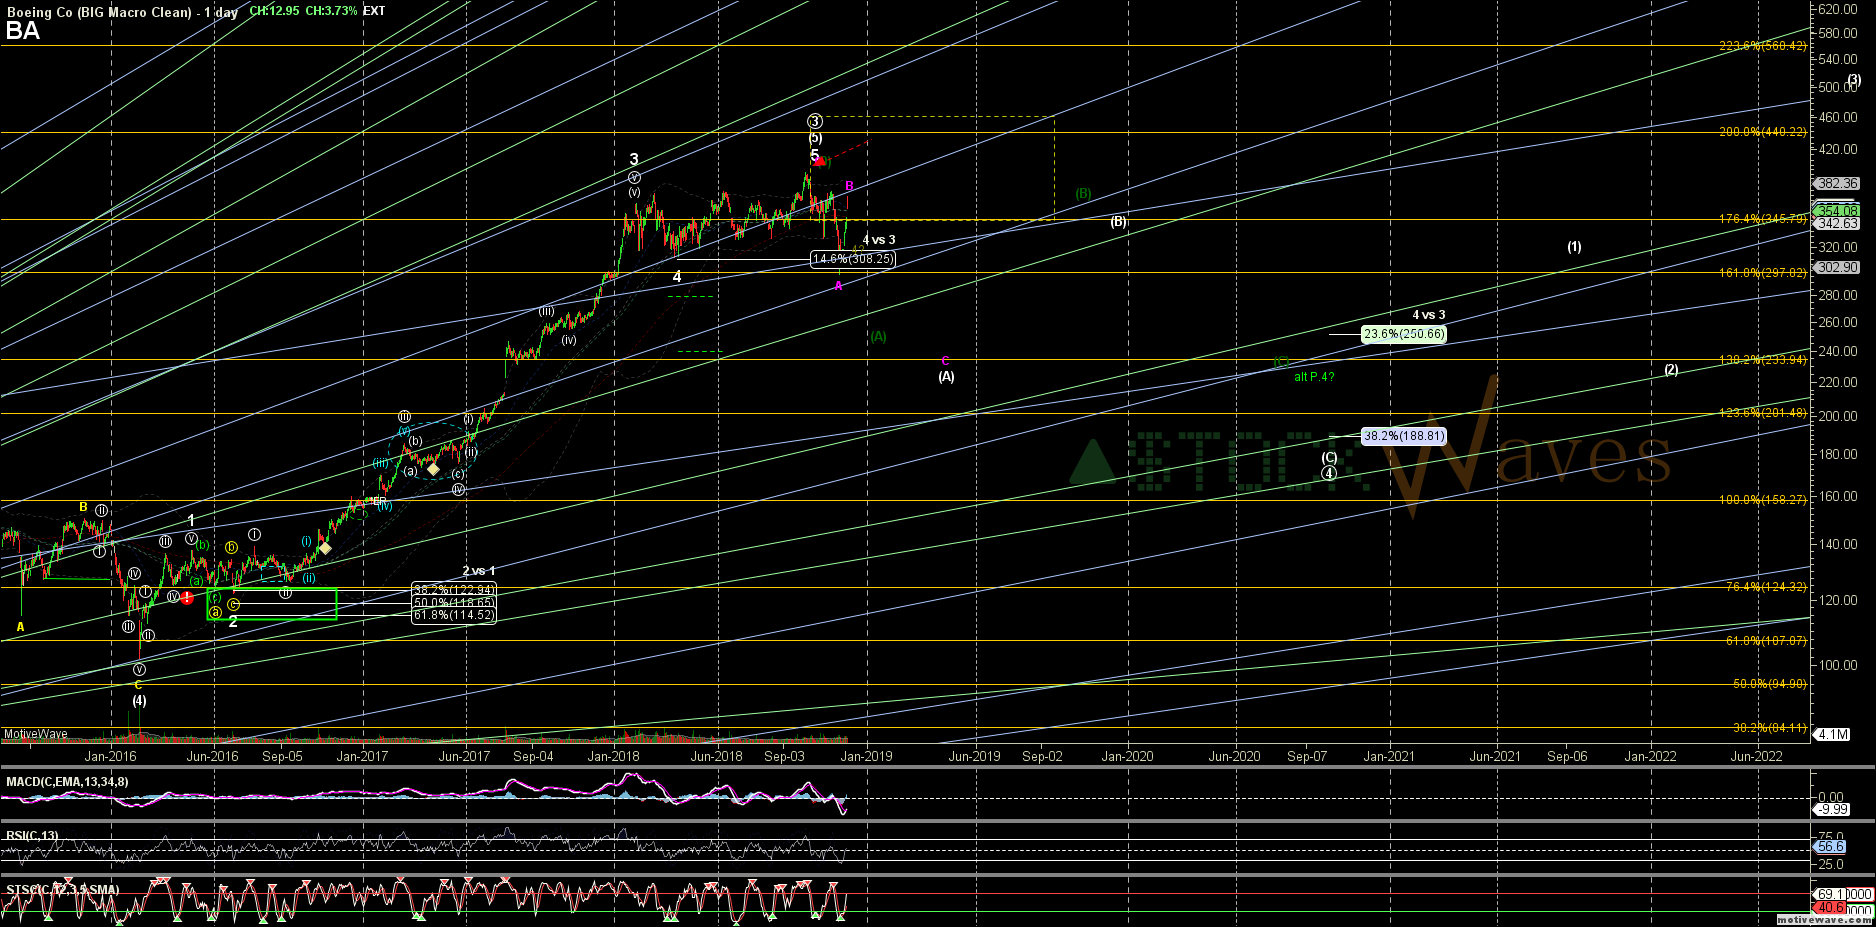Screen dimensions: 1876x927
Task: Click the '2 vs 1' retracement label
Action: coord(479,571)
